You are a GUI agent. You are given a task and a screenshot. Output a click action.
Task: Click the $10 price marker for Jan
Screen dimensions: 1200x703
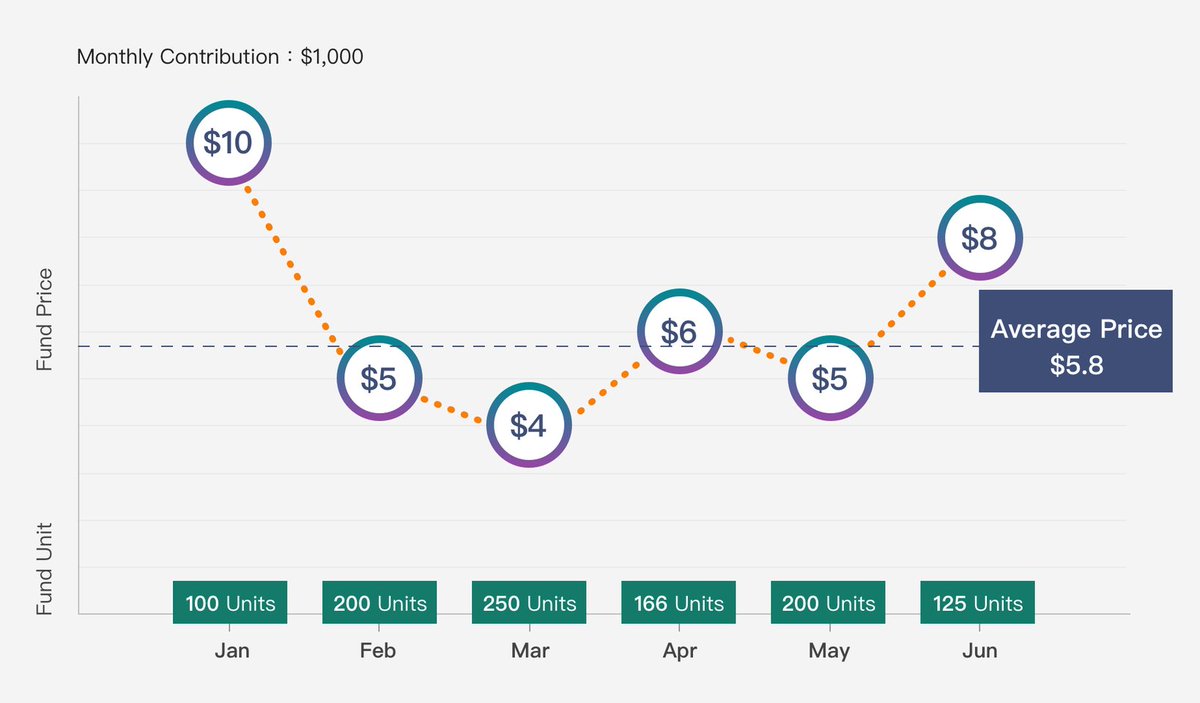click(229, 143)
